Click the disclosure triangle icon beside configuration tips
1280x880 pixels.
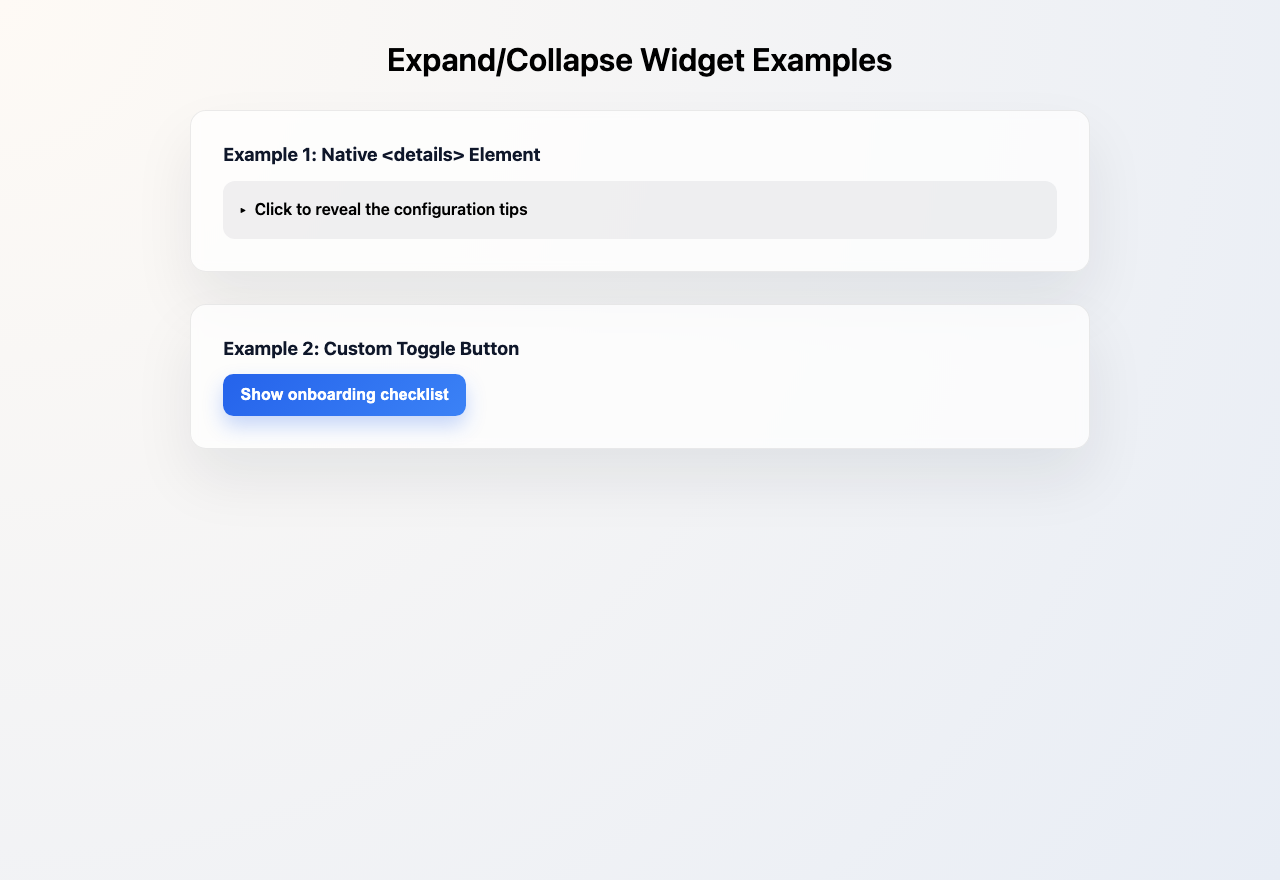(242, 210)
